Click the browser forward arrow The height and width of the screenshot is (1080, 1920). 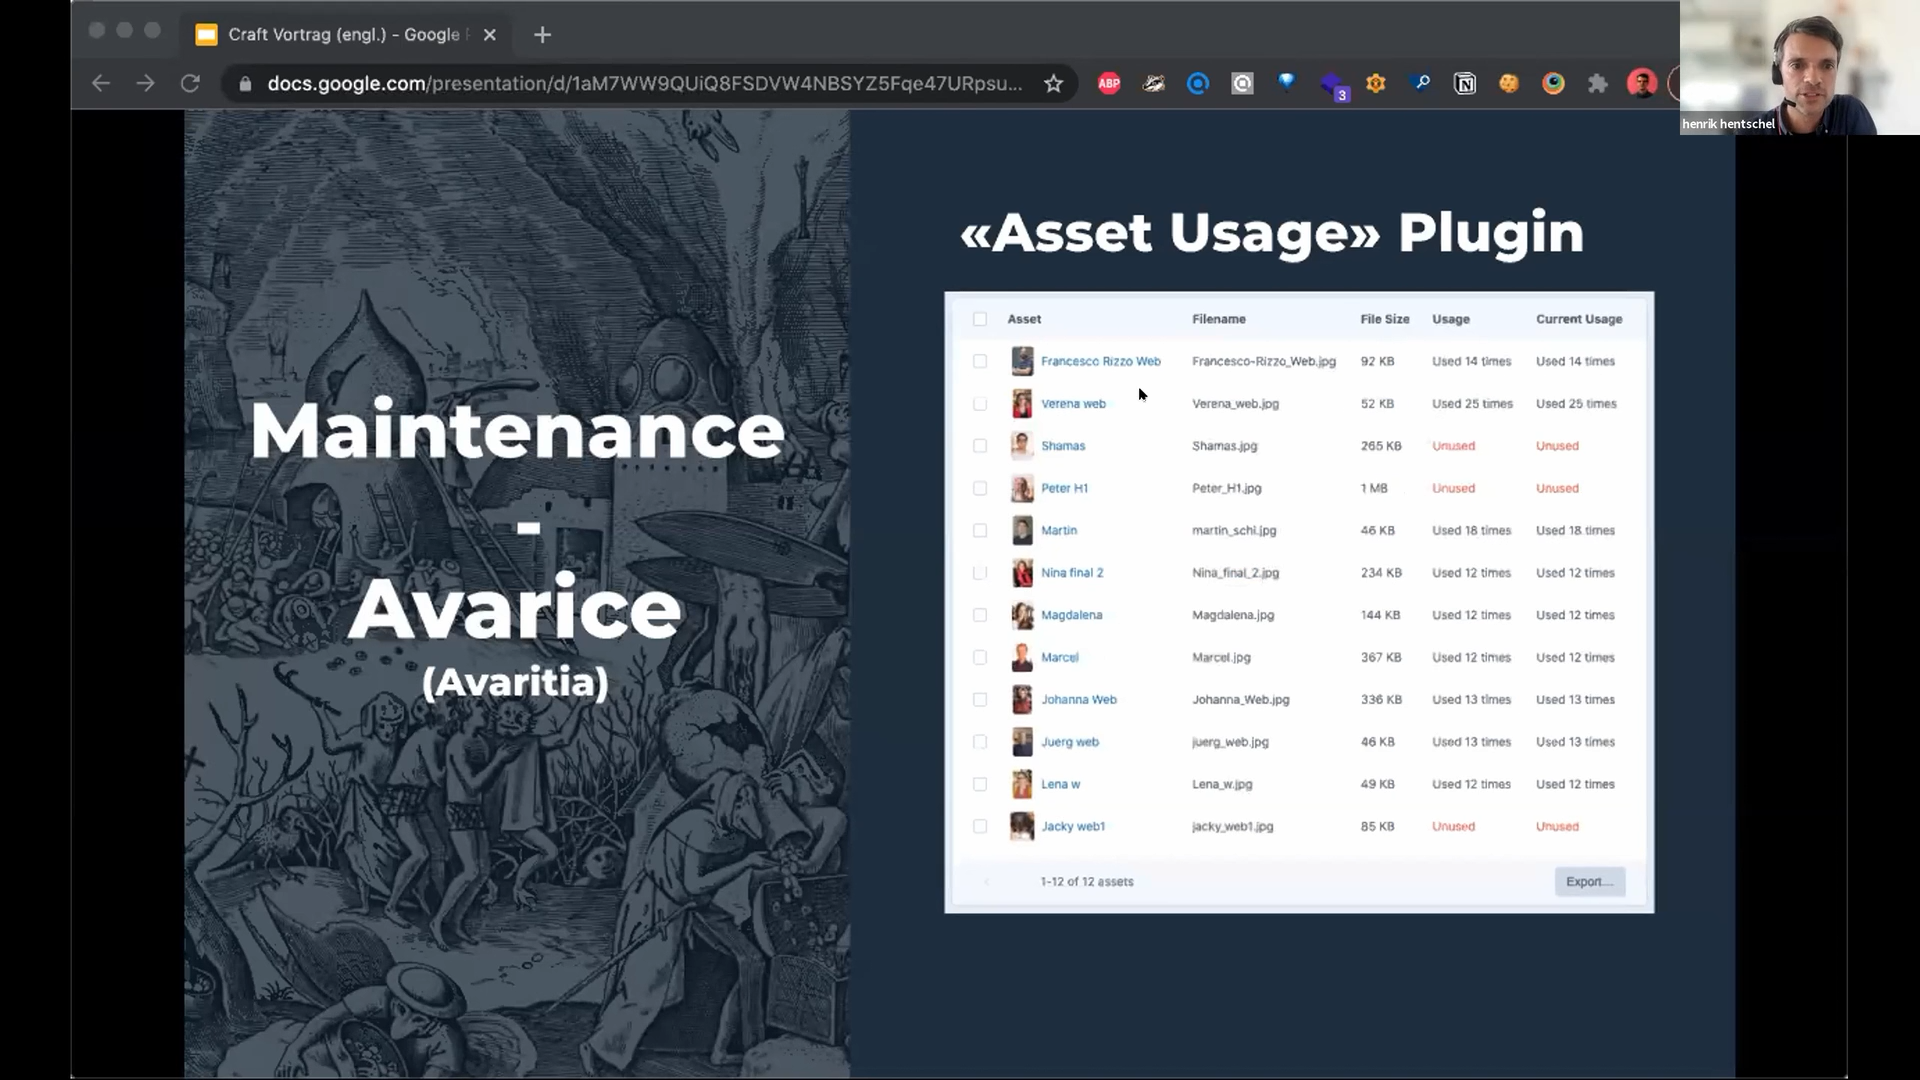click(146, 84)
